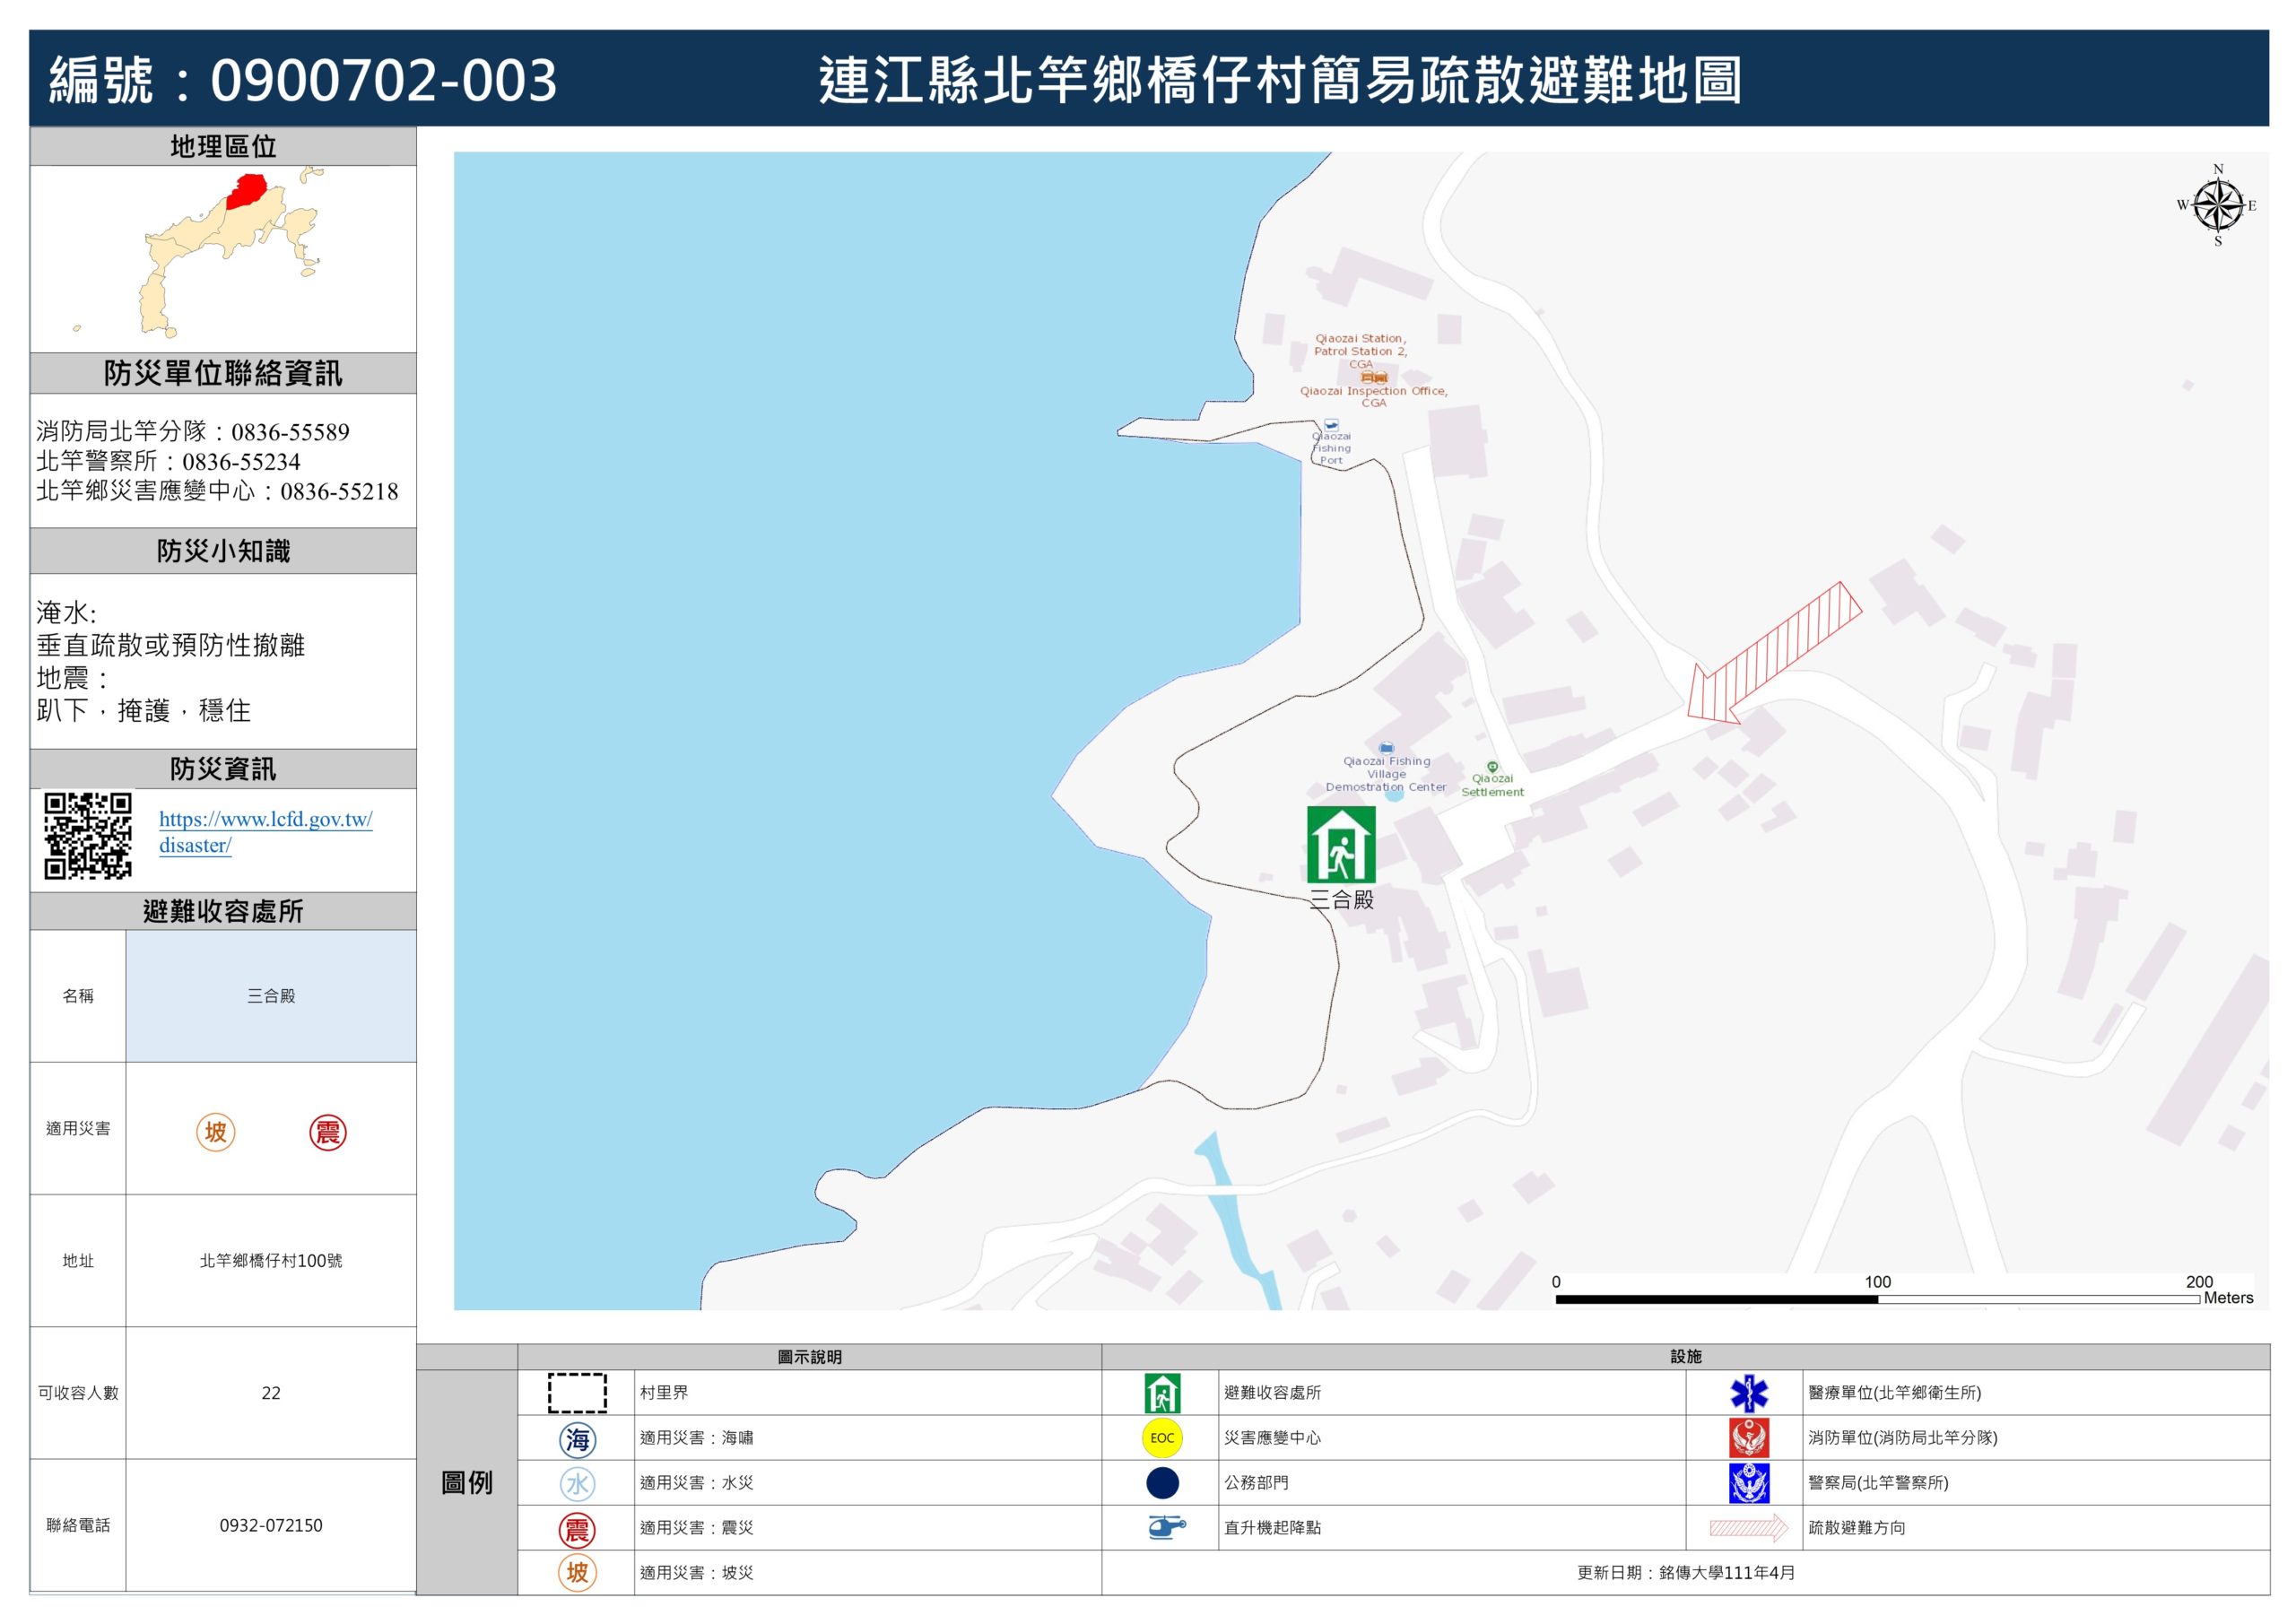Click the blue medical star icon in legend

coord(1748,1393)
